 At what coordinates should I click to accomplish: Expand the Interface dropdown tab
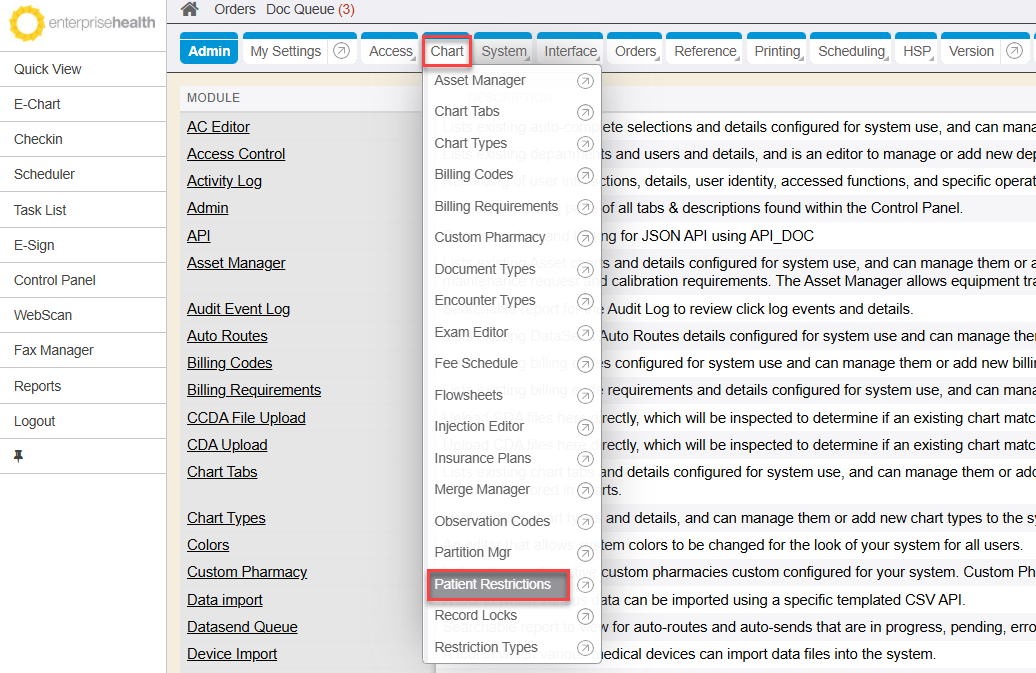pos(570,51)
